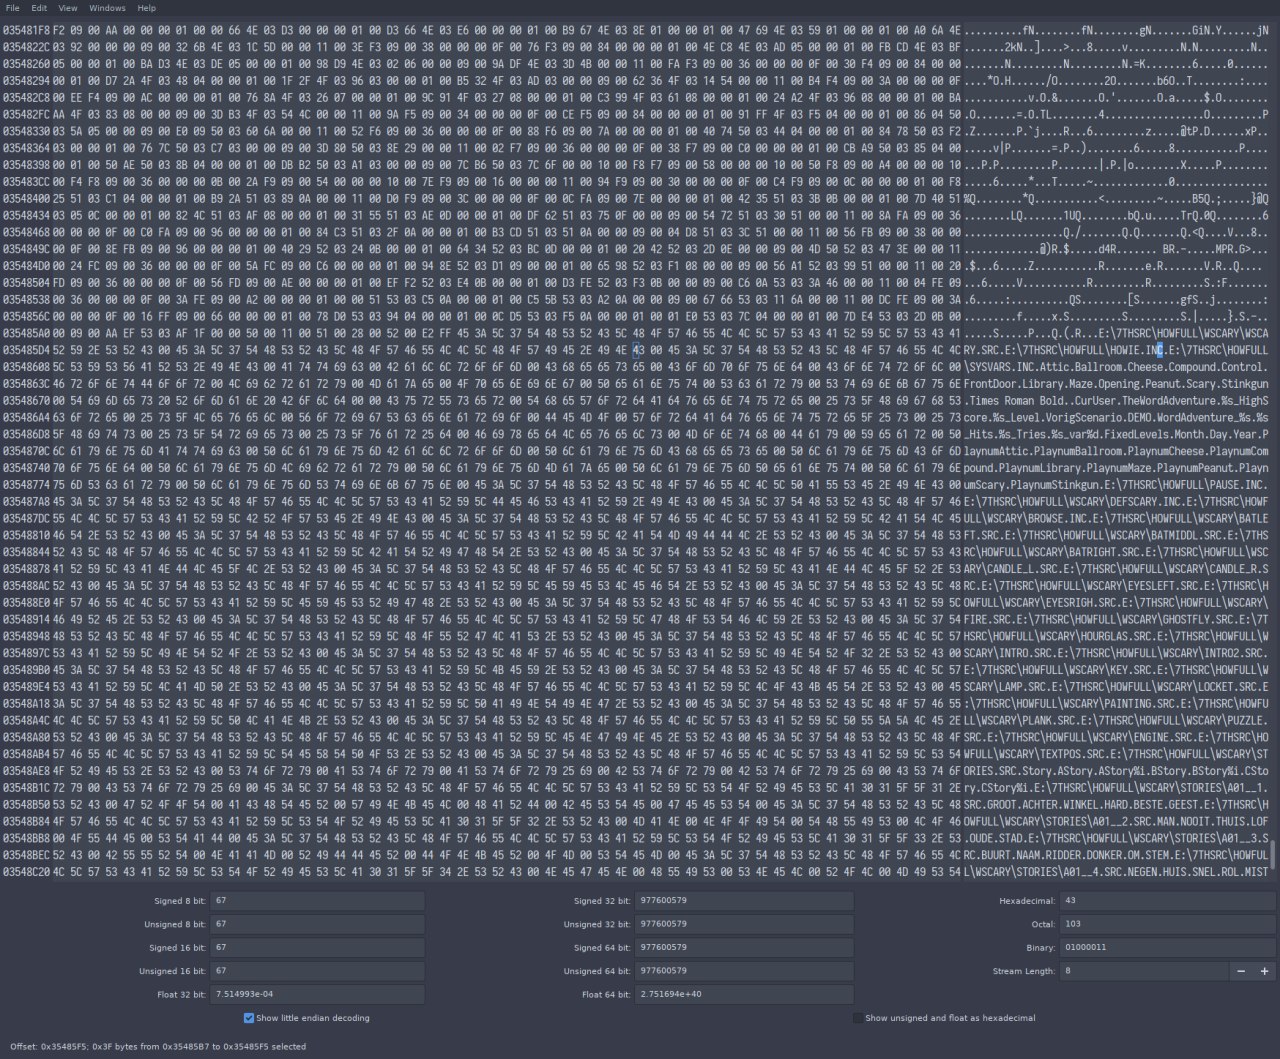The height and width of the screenshot is (1059, 1280).
Task: Click the Signed 32 bit value field
Action: 744,901
